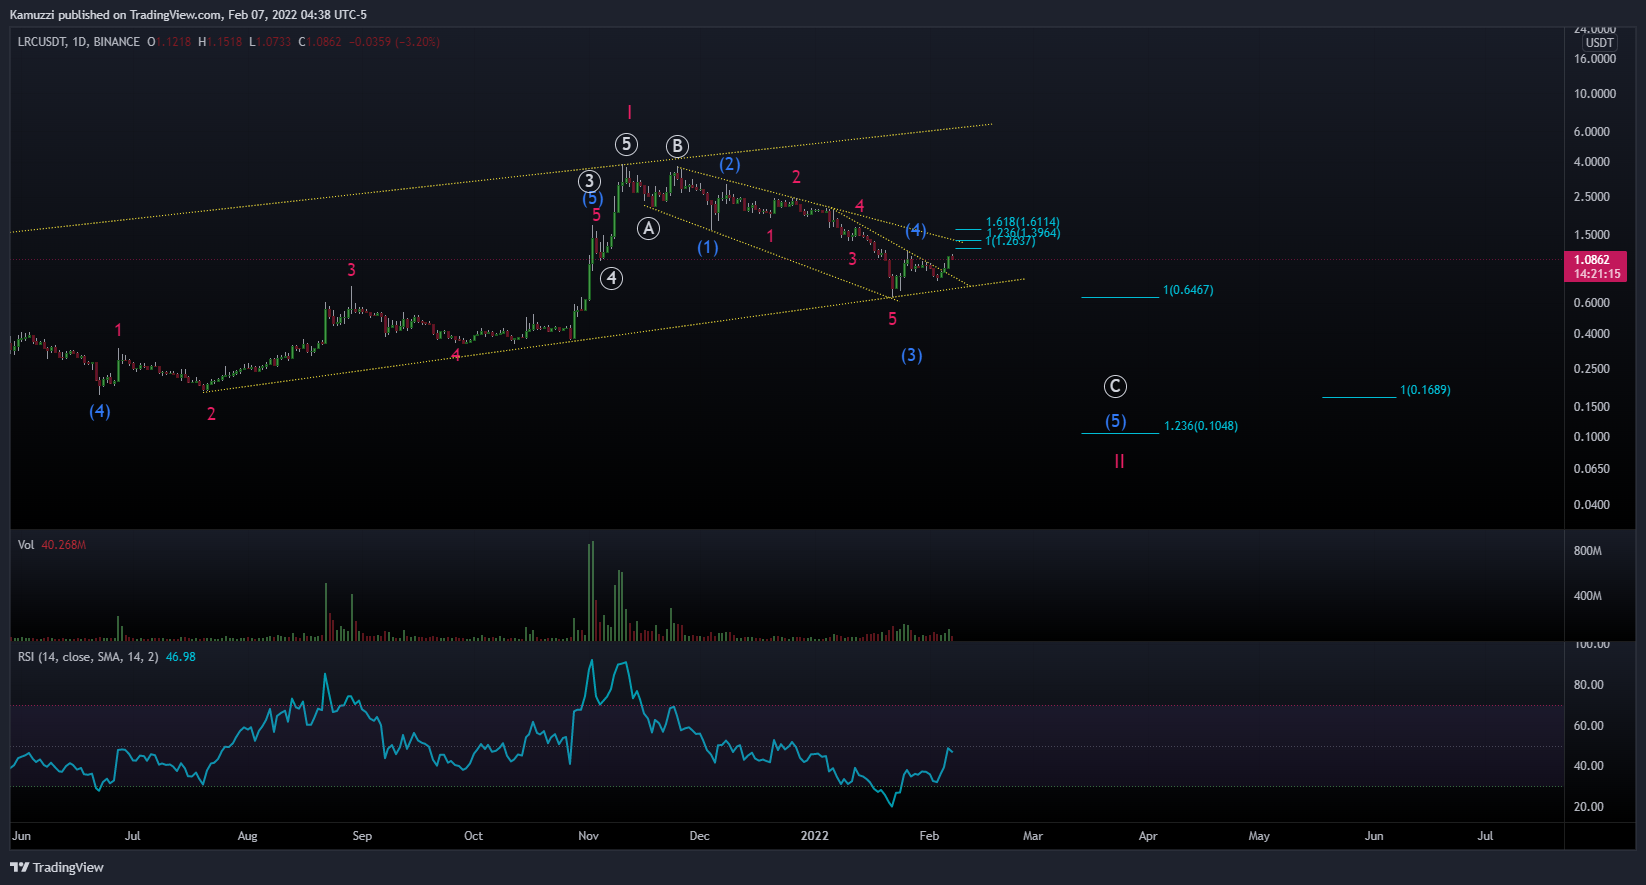The width and height of the screenshot is (1646, 885).
Task: Click the Fibonacci label 1(0.6467)
Action: tap(1188, 290)
